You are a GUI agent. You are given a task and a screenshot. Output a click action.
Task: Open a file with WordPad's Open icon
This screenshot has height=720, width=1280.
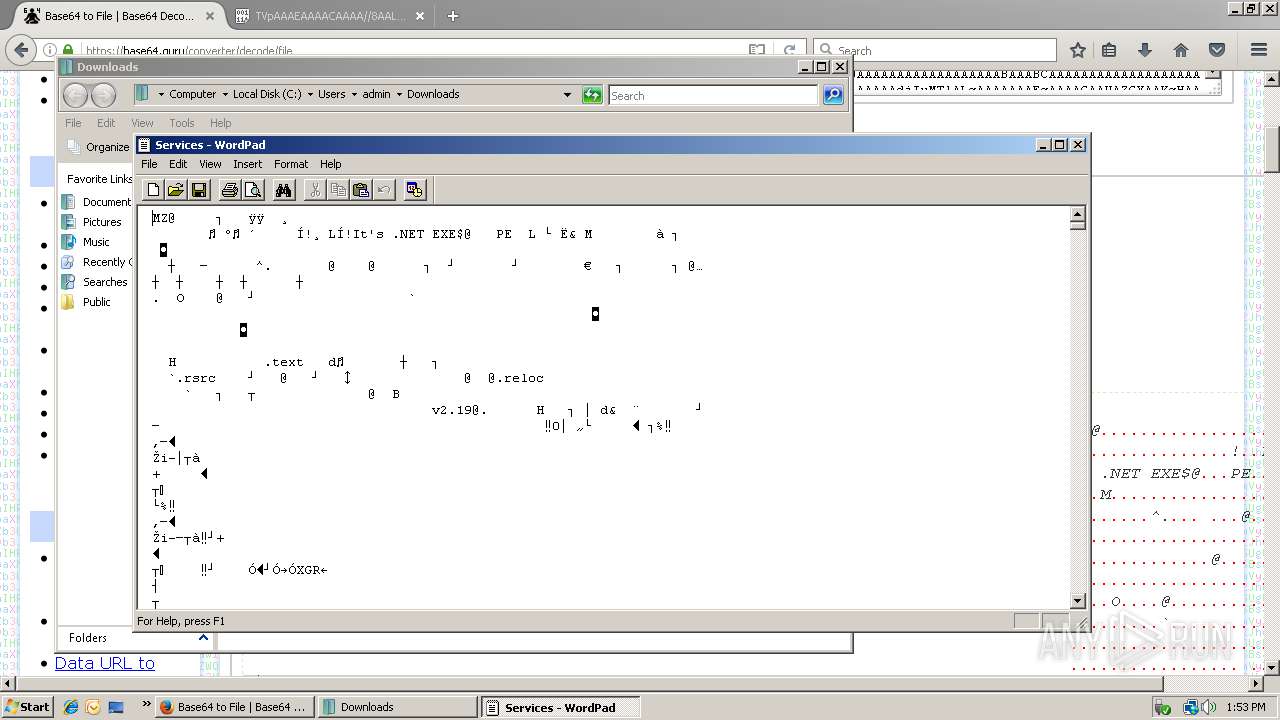point(175,189)
